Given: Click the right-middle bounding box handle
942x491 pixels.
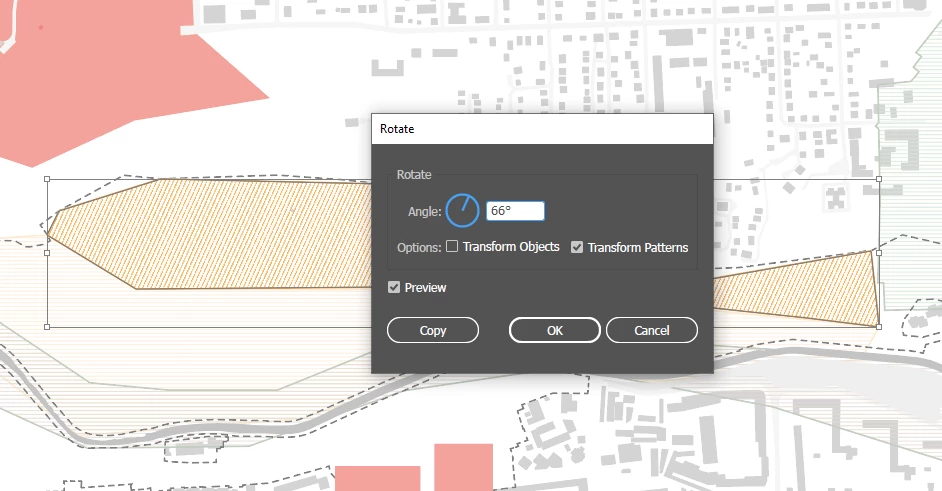Looking at the screenshot, I should click(879, 253).
